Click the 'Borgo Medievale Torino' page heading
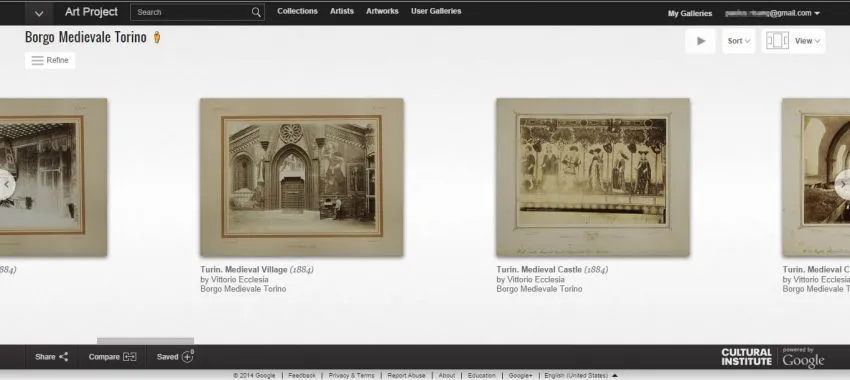The width and height of the screenshot is (850, 380). click(x=86, y=37)
